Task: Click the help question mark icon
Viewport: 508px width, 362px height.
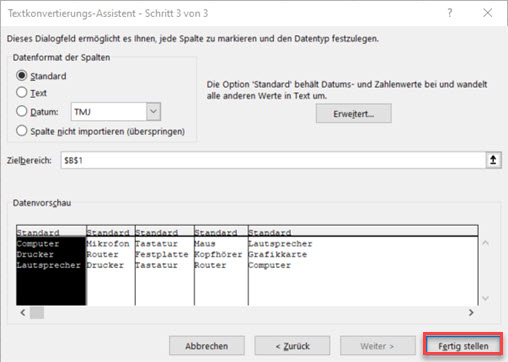Action: [x=450, y=13]
